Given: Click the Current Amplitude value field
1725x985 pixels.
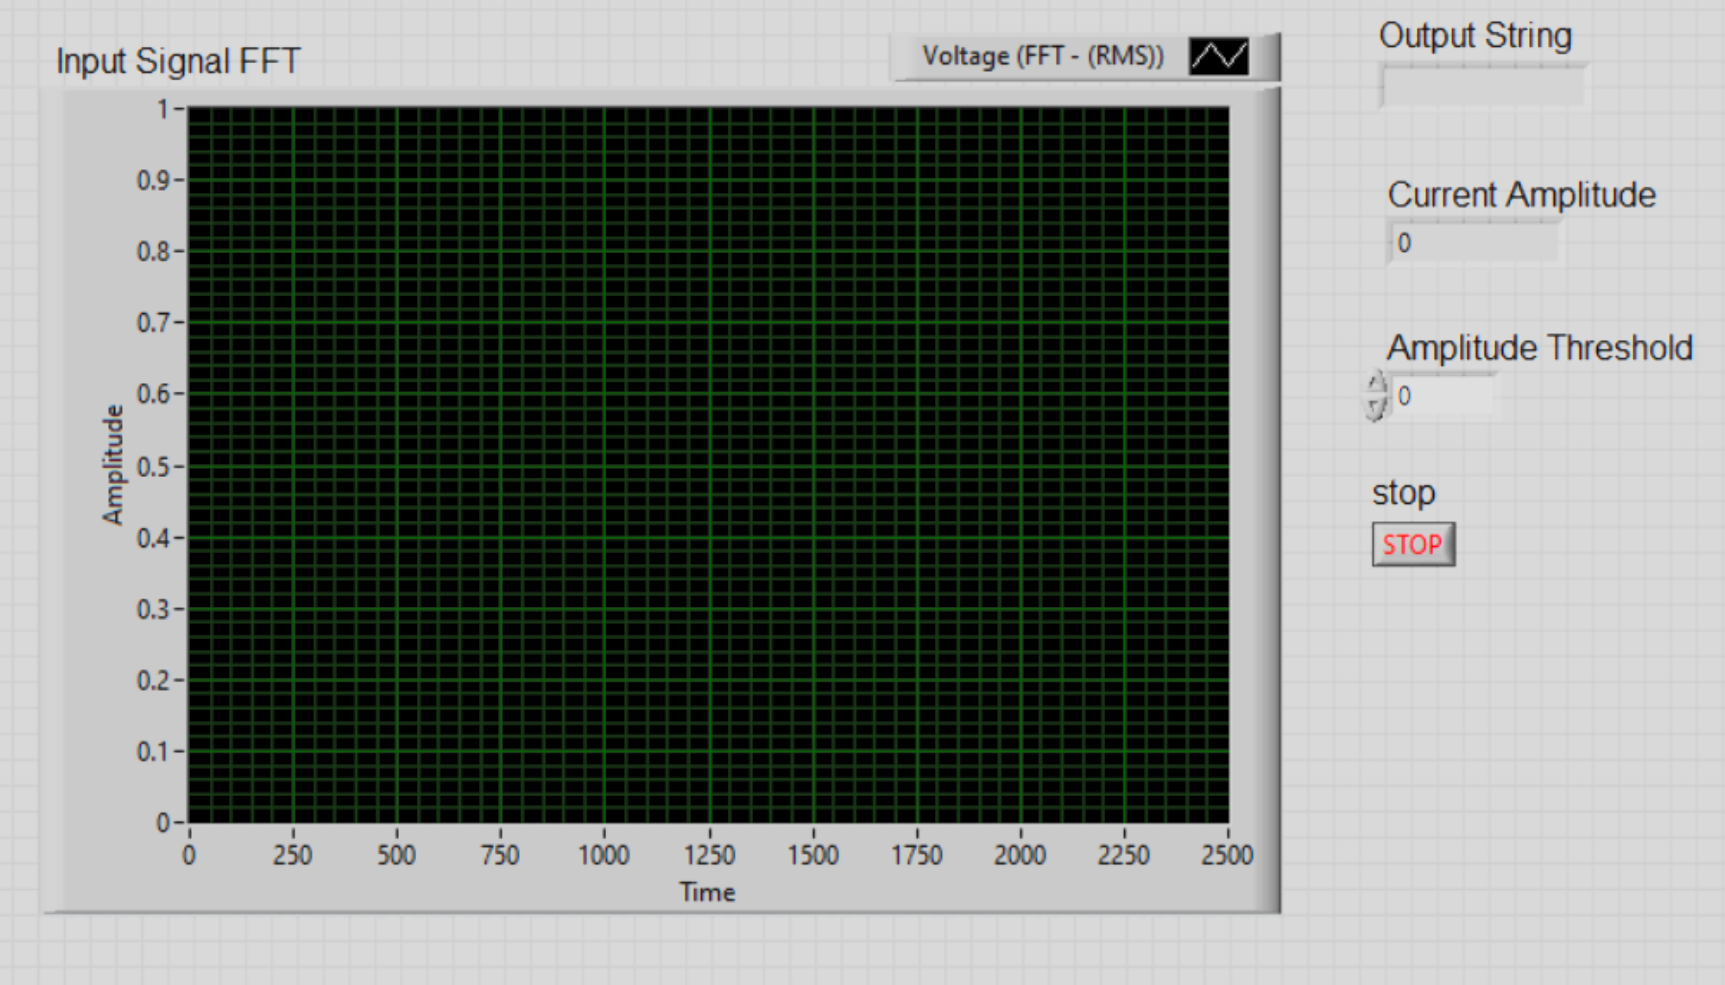Looking at the screenshot, I should 1473,243.
